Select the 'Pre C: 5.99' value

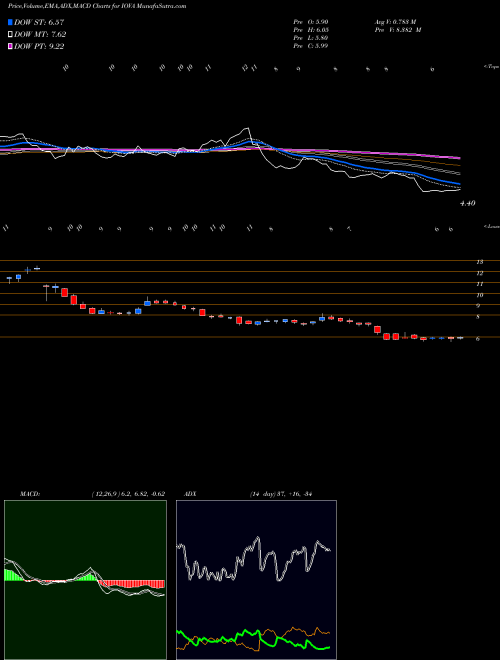[x=311, y=46]
